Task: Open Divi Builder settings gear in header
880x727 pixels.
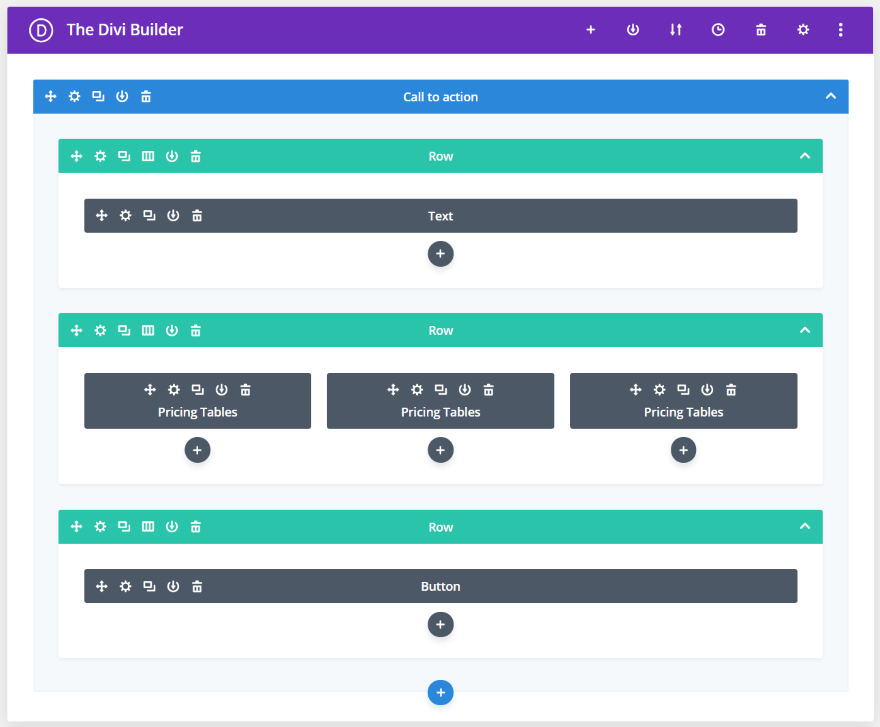Action: tap(803, 30)
